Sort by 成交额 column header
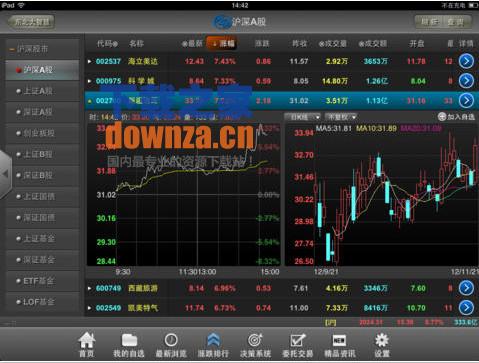Screen dimensions: 479x363 click(373, 43)
